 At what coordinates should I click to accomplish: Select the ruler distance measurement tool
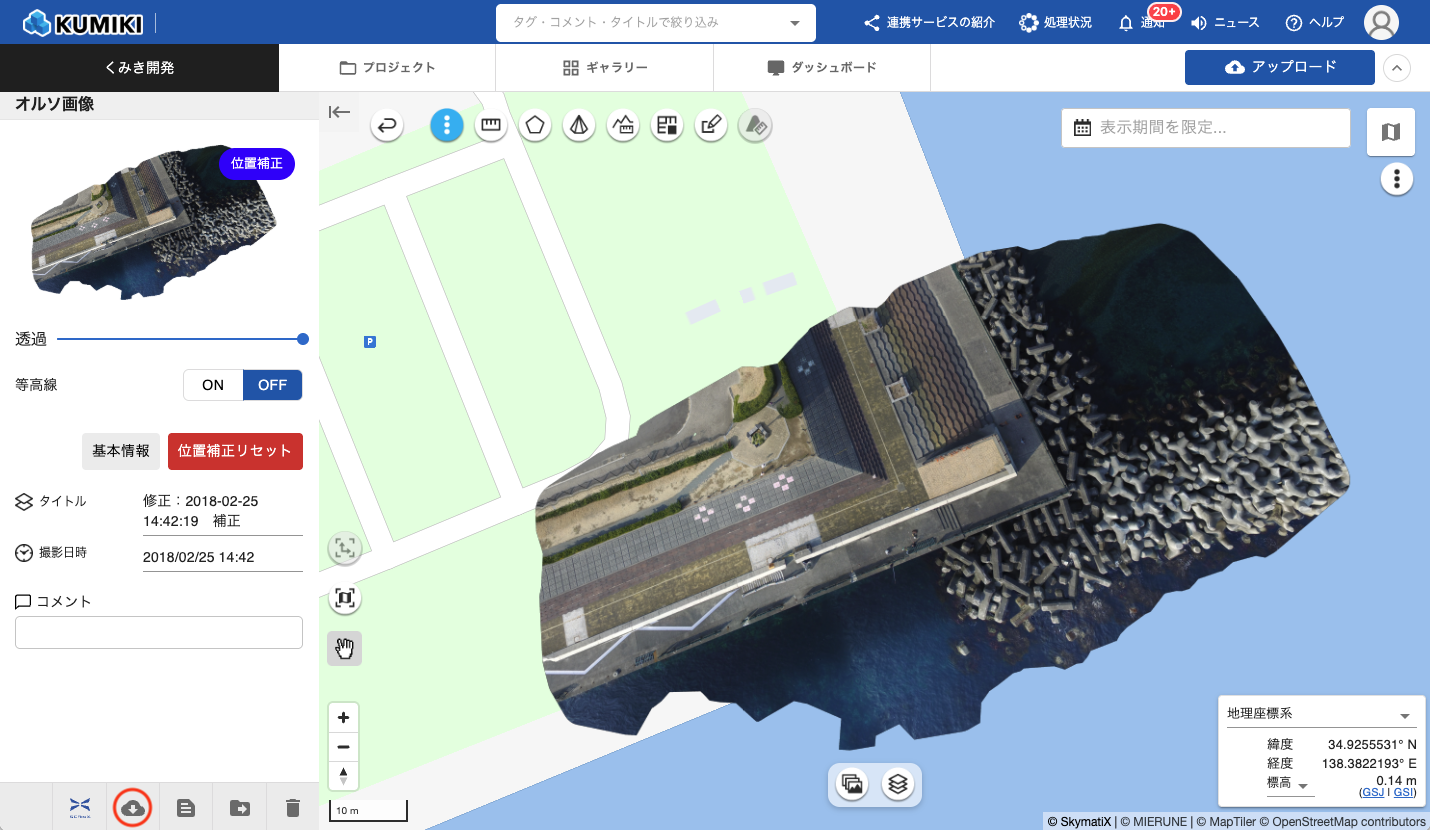tap(490, 125)
